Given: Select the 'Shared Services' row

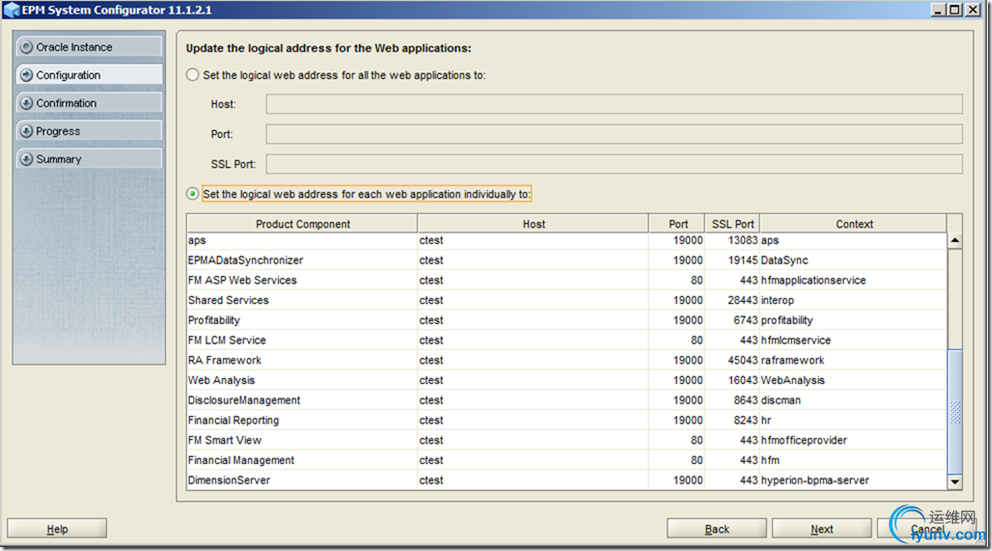Looking at the screenshot, I should coord(567,300).
